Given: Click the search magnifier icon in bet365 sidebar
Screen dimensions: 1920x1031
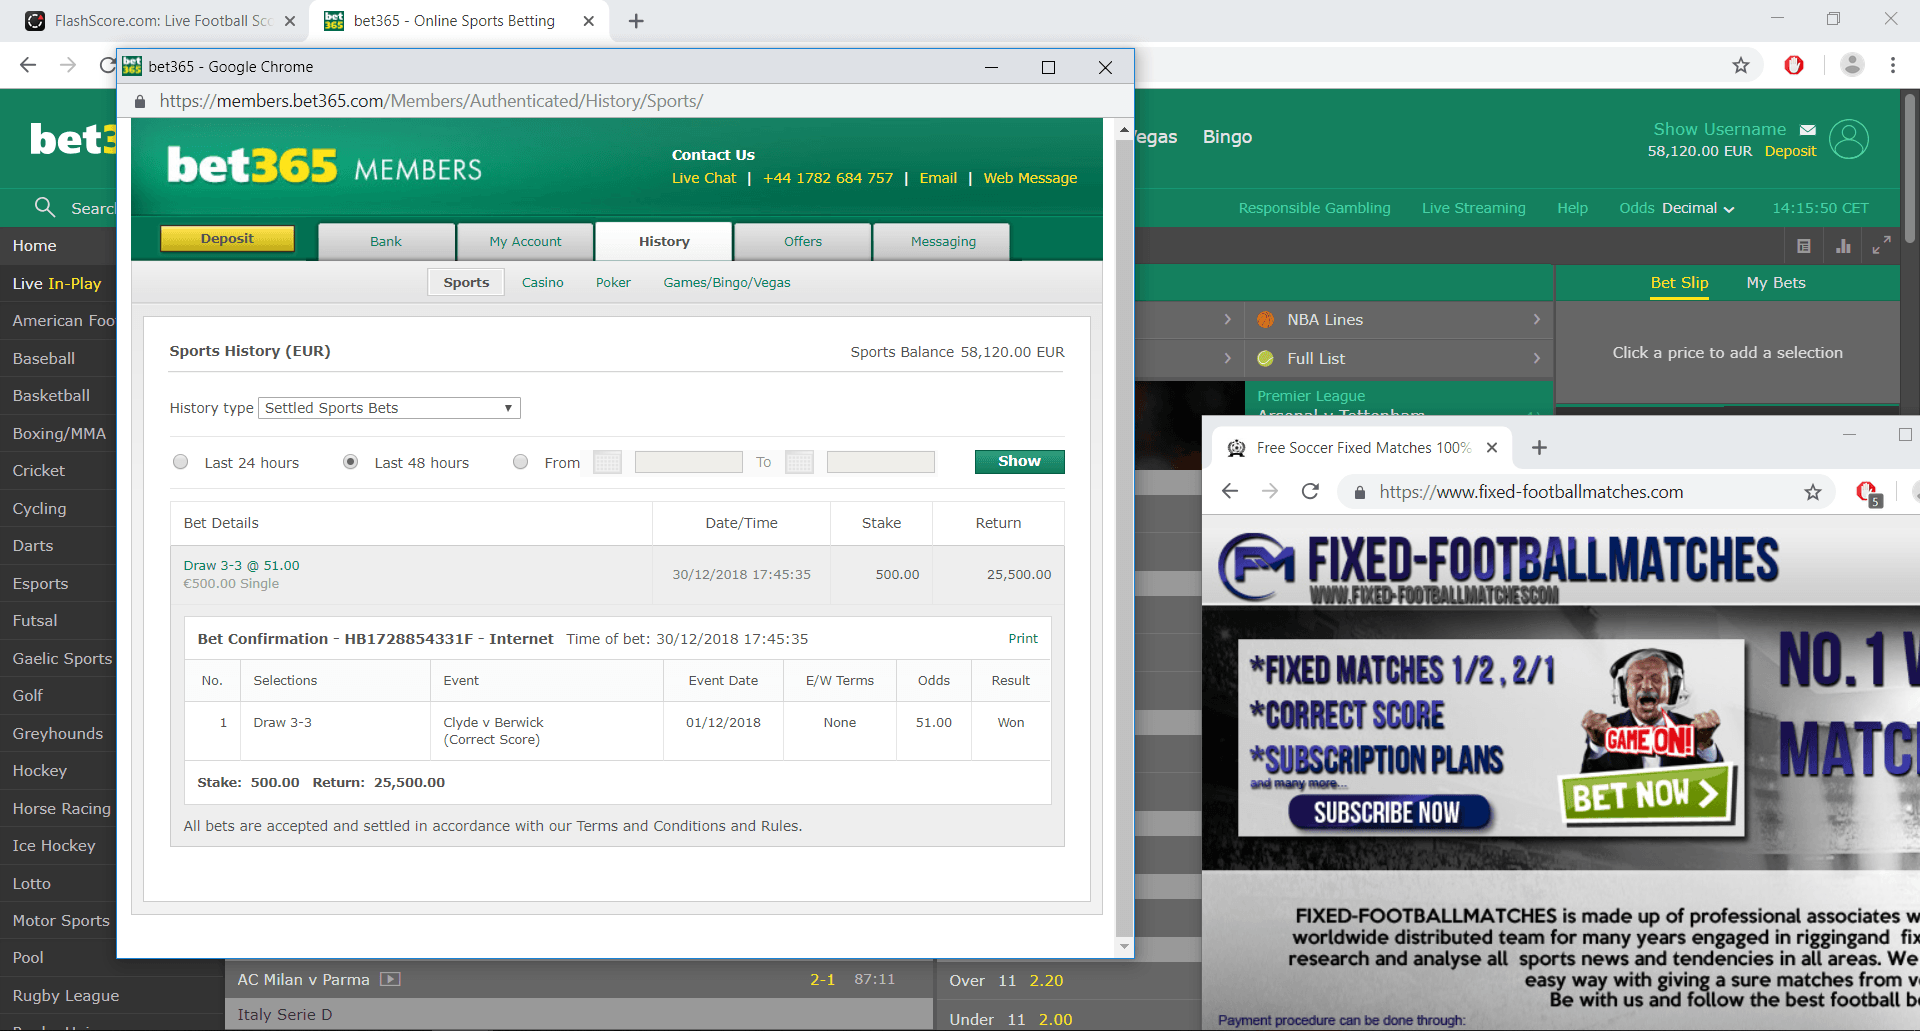Looking at the screenshot, I should (x=44, y=207).
